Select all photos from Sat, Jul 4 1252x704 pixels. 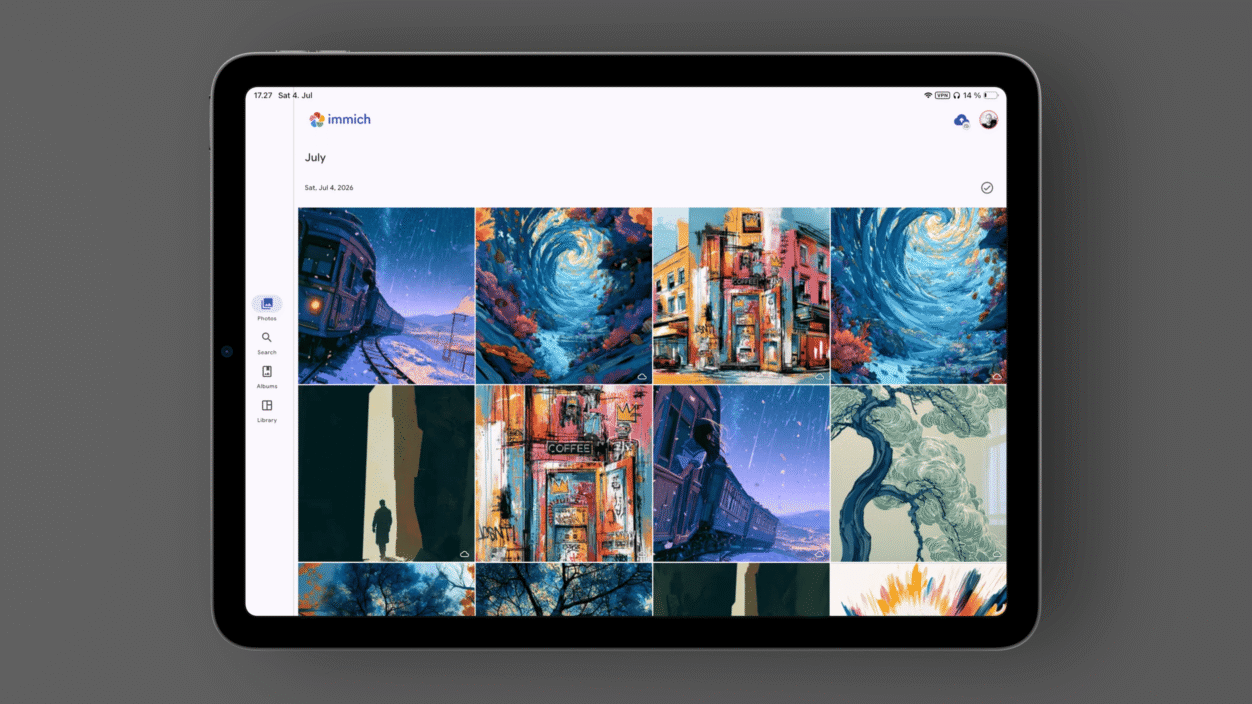tap(987, 188)
